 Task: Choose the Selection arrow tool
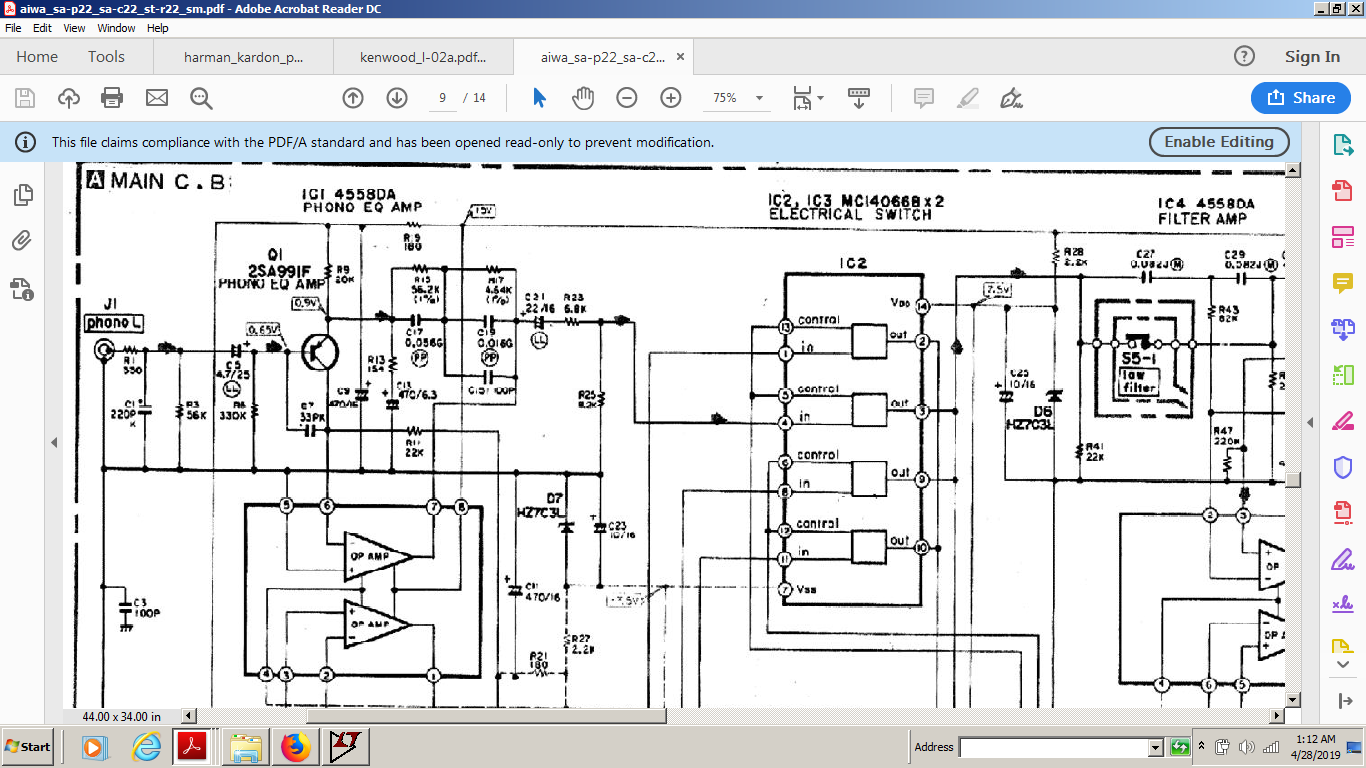pos(539,98)
